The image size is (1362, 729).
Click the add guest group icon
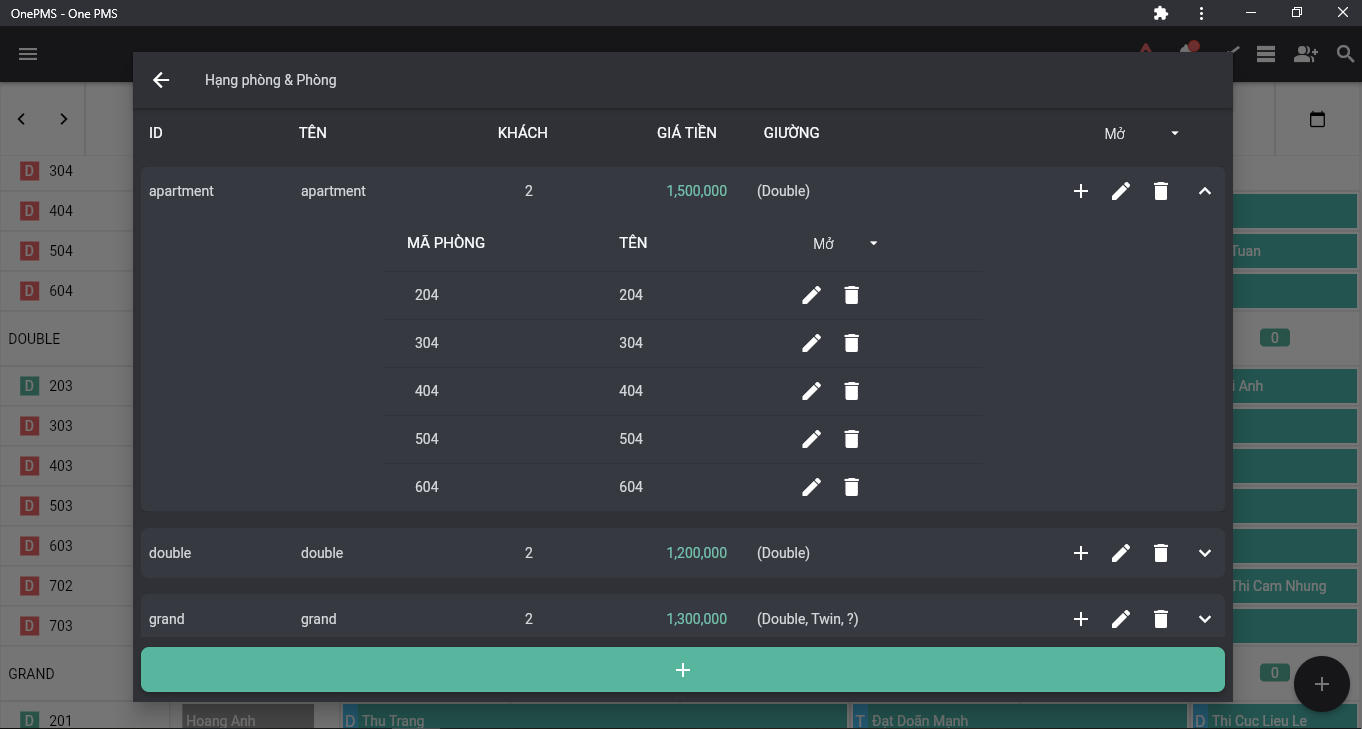coord(1305,54)
